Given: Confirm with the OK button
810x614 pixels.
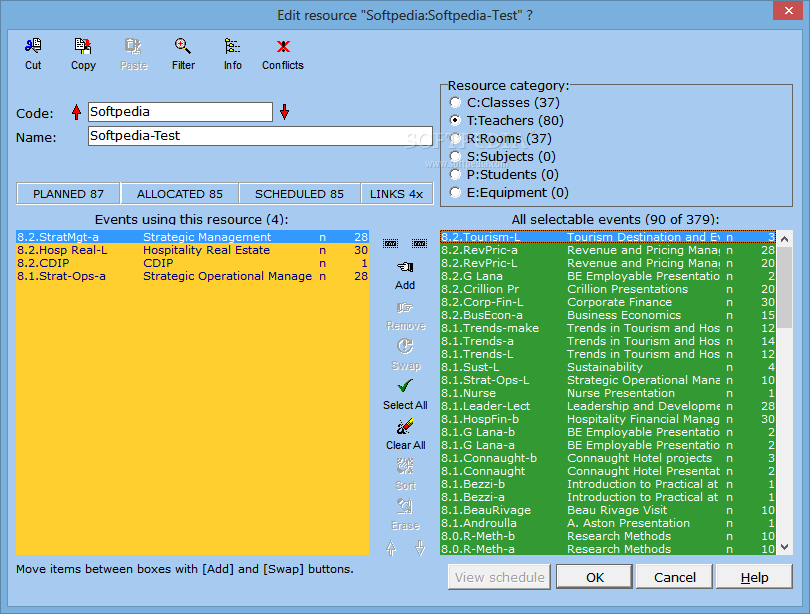Looking at the screenshot, I should [595, 577].
